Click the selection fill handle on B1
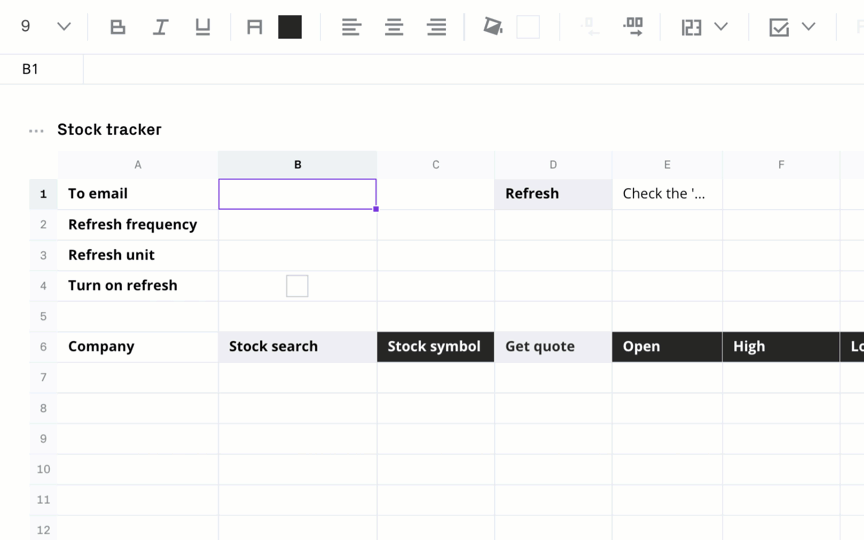 376,209
